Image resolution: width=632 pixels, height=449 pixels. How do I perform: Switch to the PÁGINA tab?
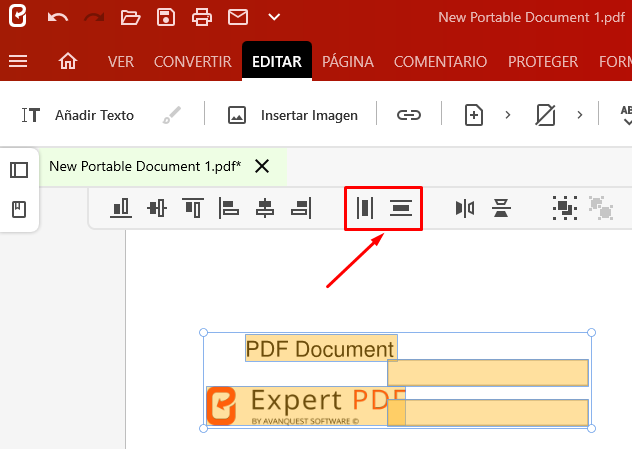(348, 62)
